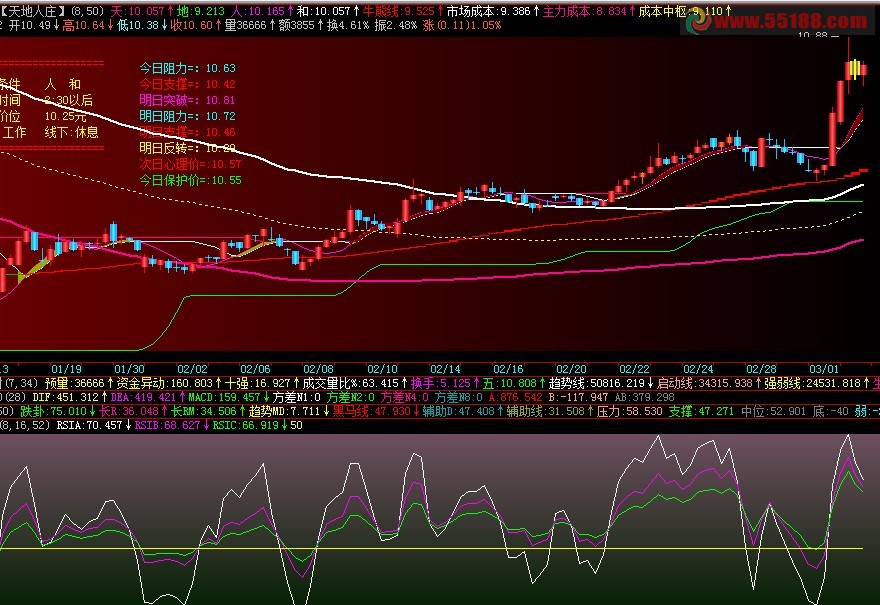Jump to the 01/19 date marker

pyautogui.click(x=66, y=369)
